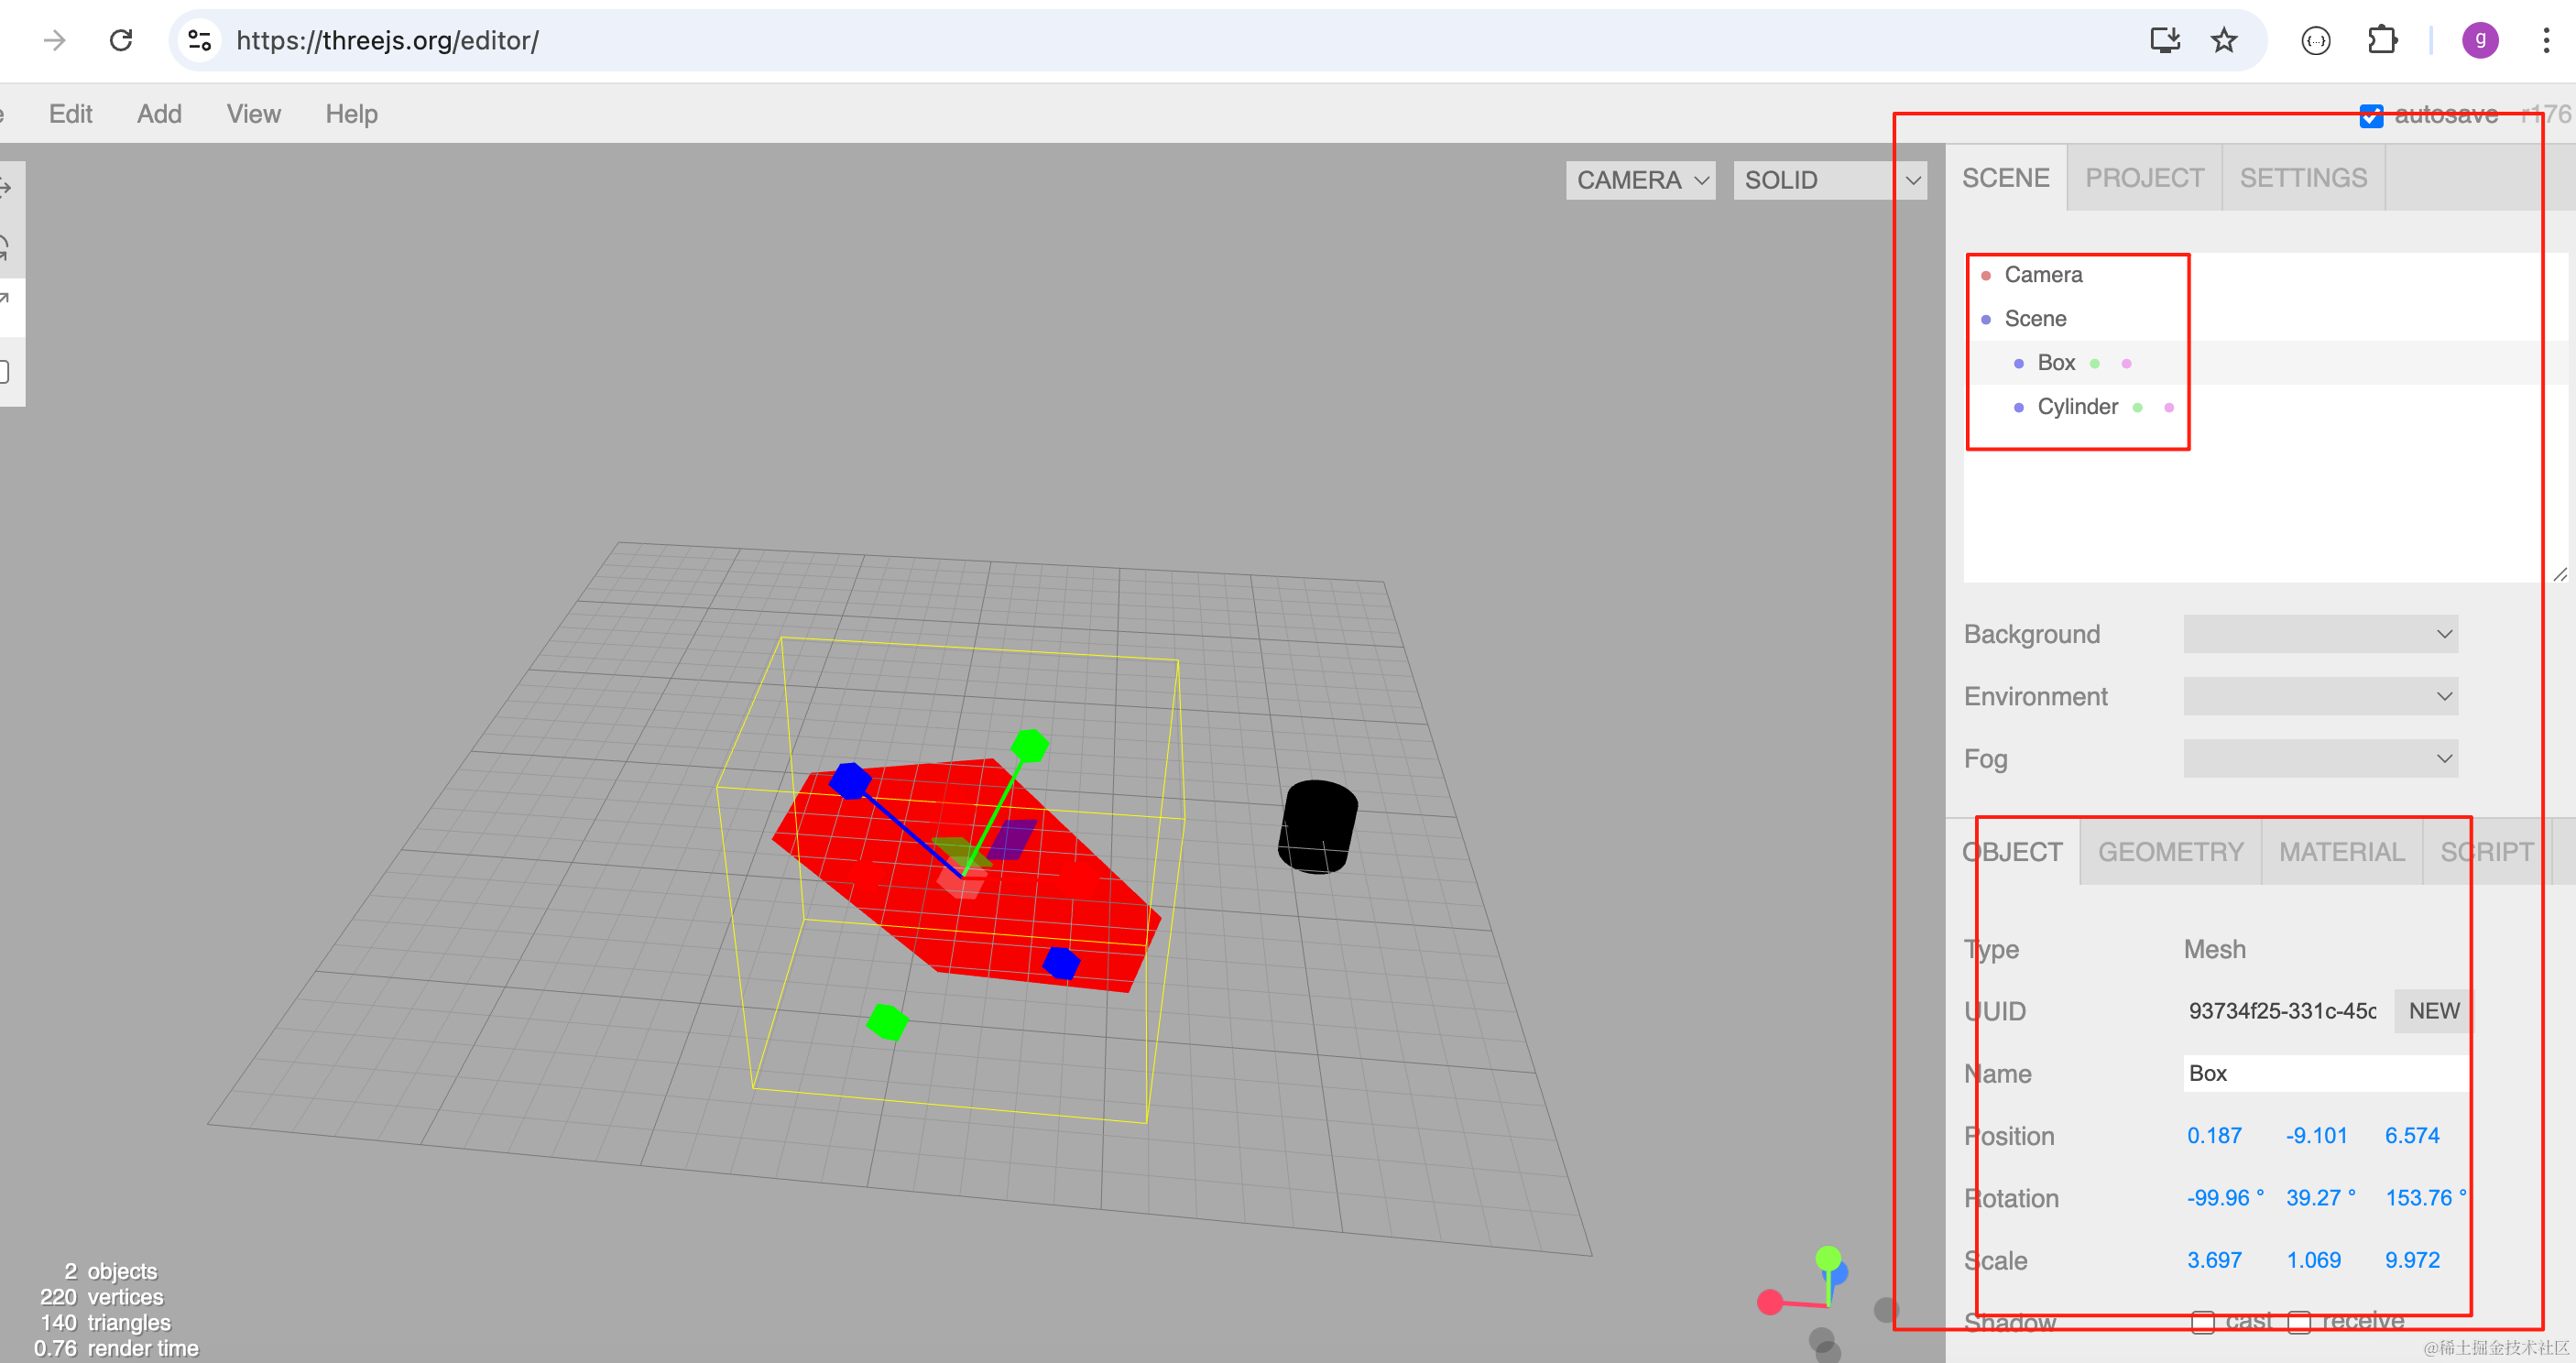Click the Scale X value 3.697
The image size is (2576, 1363).
[x=2214, y=1260]
